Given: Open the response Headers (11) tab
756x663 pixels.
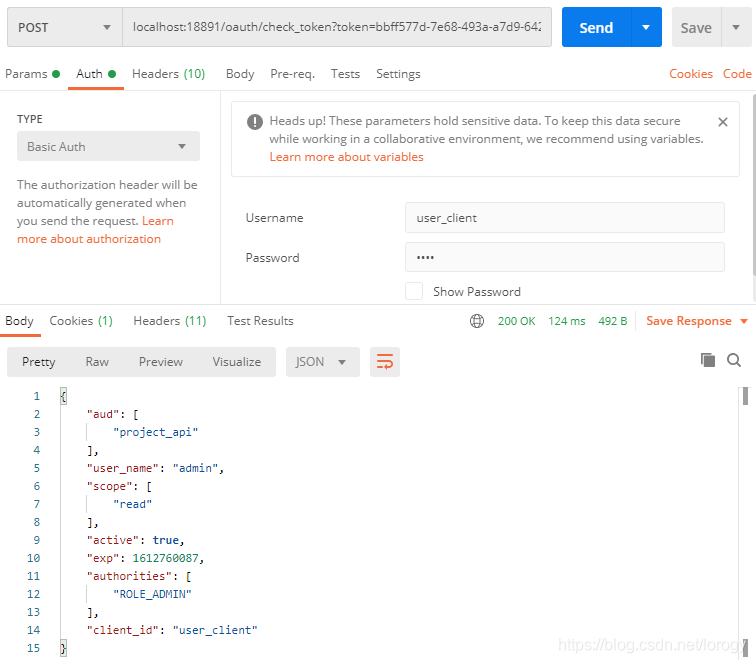Looking at the screenshot, I should [x=170, y=321].
